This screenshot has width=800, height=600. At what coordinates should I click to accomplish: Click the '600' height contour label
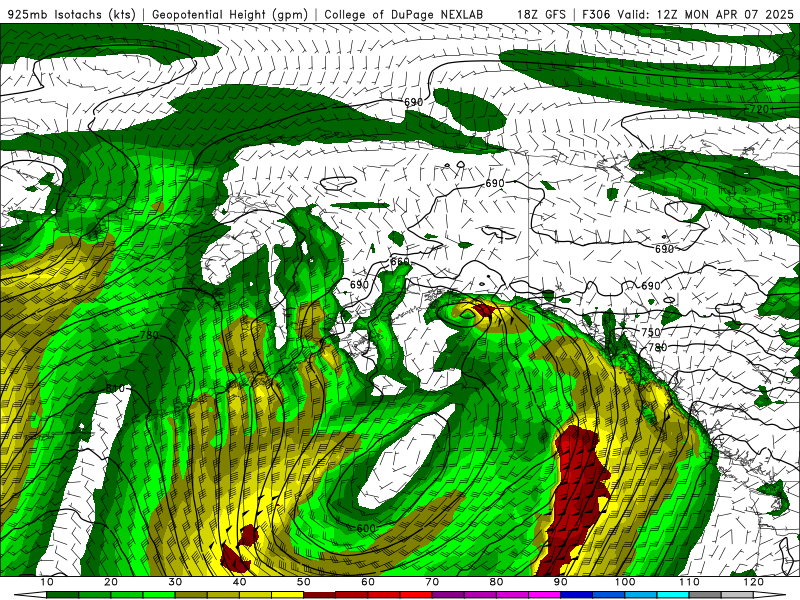tap(366, 529)
